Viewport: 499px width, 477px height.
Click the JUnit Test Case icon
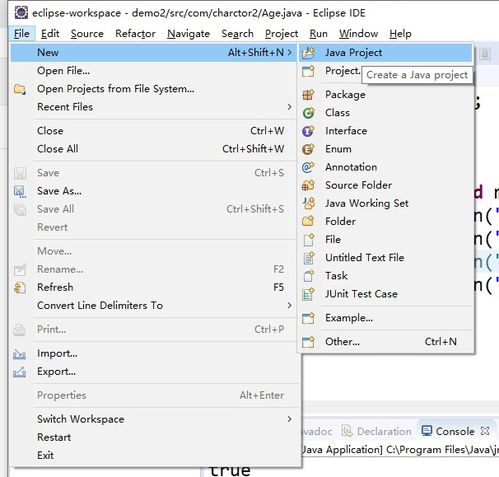point(308,294)
